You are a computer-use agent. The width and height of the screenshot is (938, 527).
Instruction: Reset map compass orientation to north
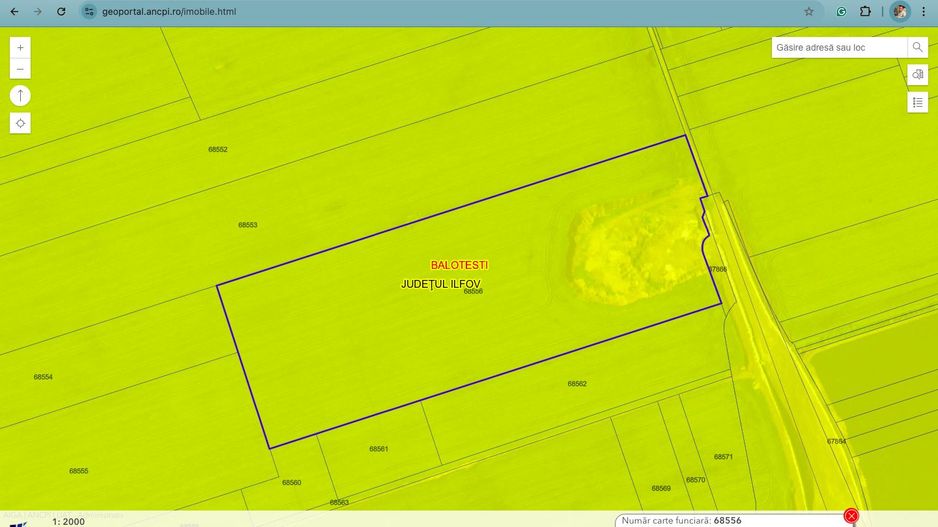click(20, 96)
